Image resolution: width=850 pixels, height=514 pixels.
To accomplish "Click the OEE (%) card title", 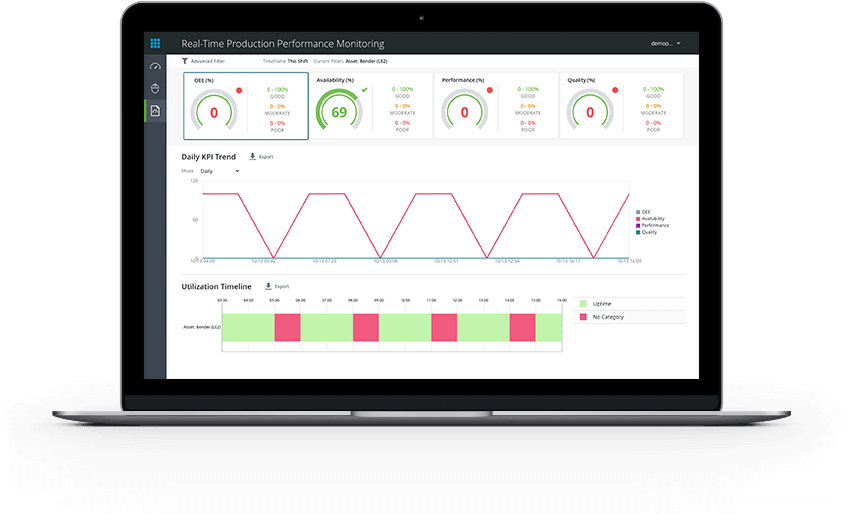I will tap(204, 80).
